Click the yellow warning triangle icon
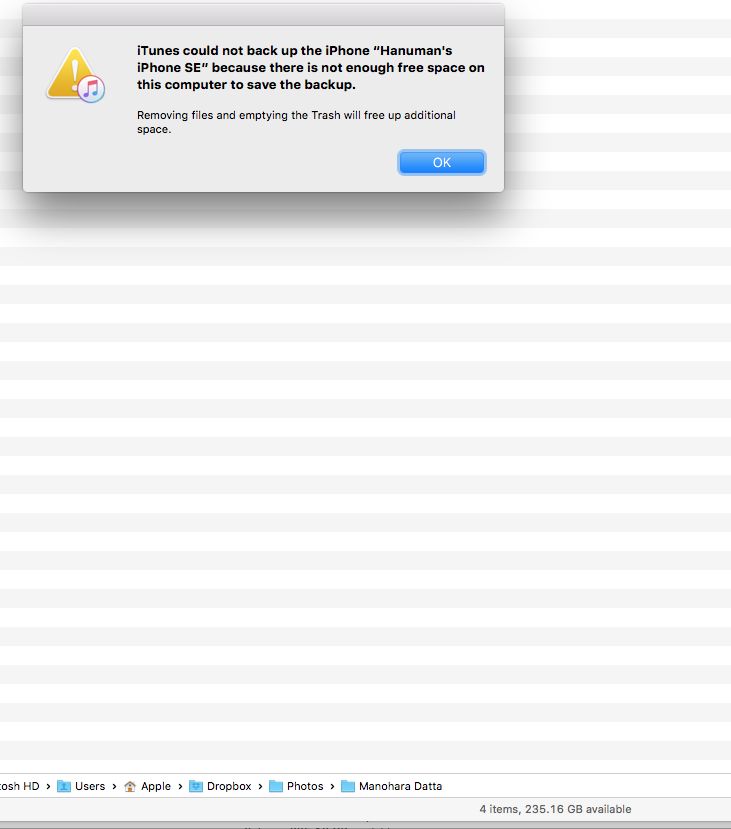 (70, 73)
